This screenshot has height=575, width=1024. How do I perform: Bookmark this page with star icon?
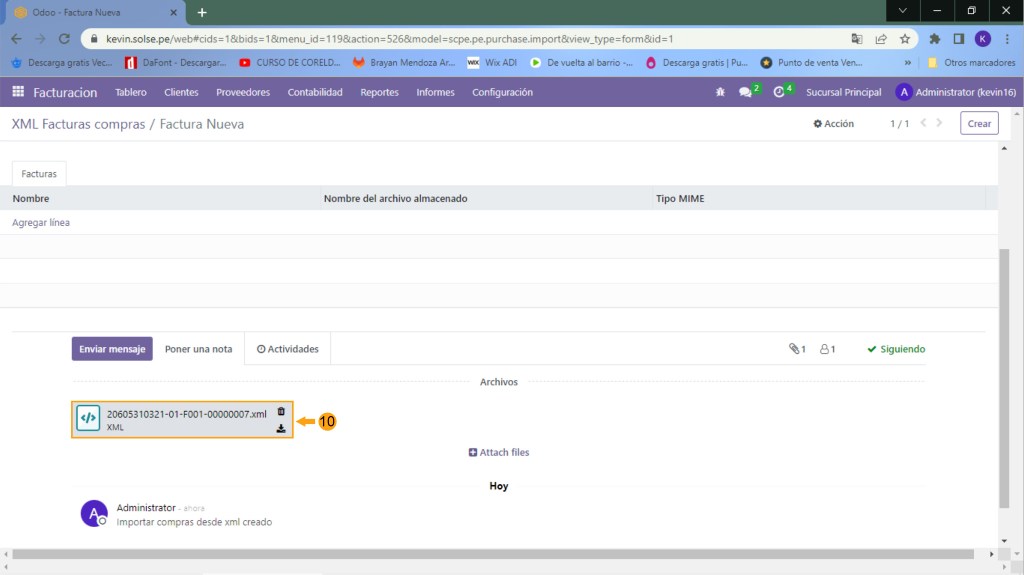pos(905,39)
